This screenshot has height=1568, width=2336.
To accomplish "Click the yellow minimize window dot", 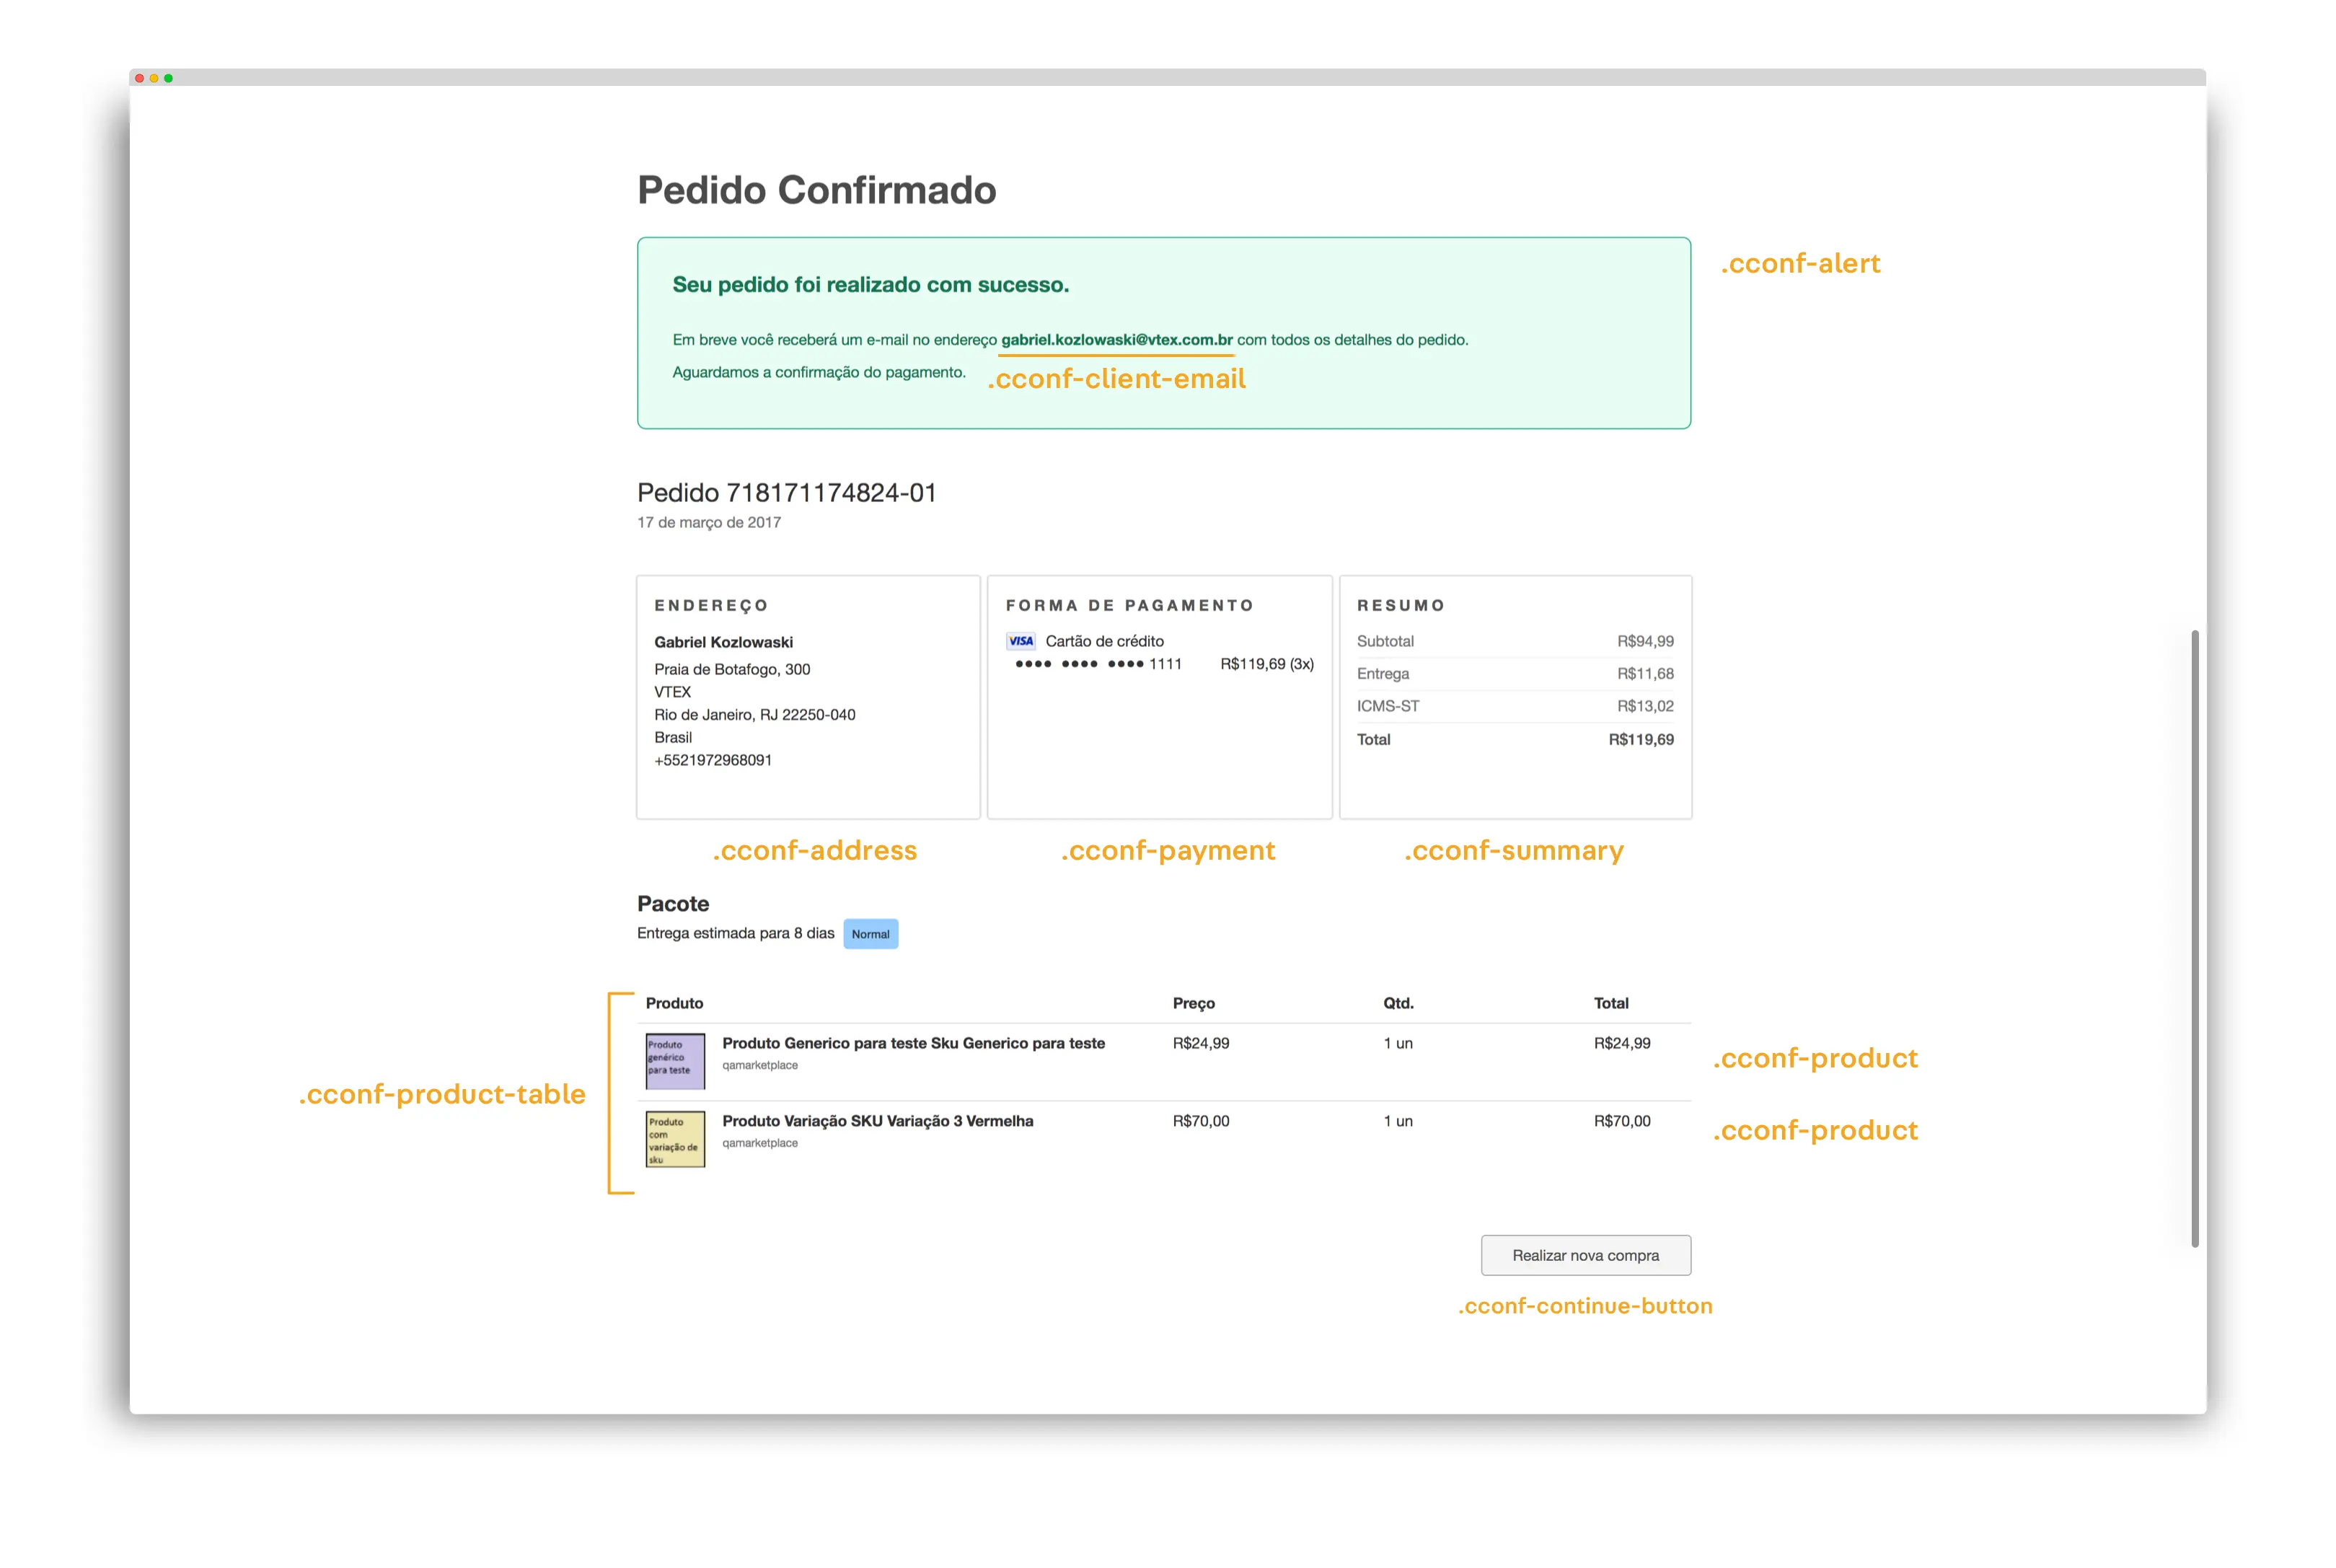I will tap(154, 78).
